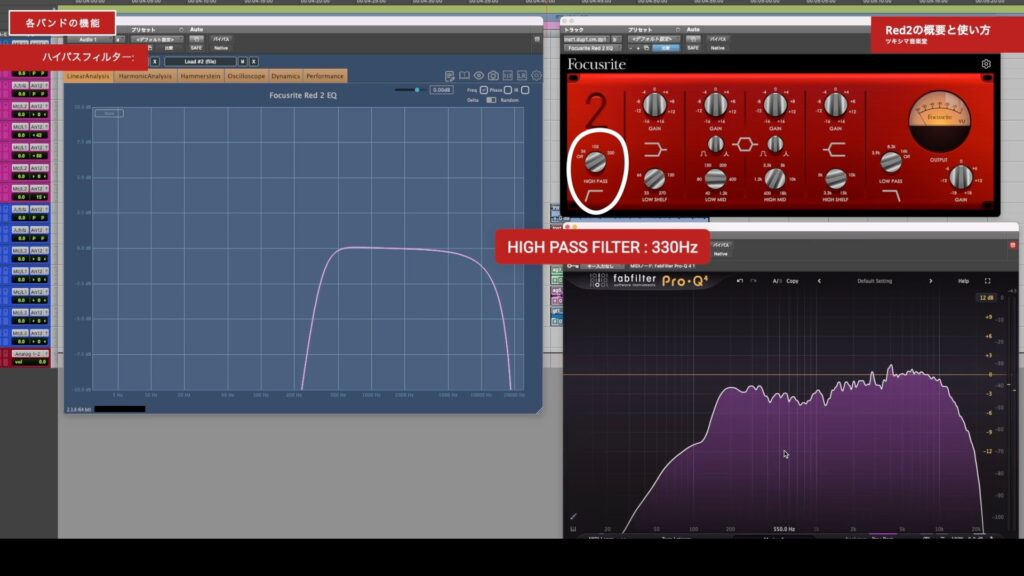Switch to HarmonicAnalysis tab
1024x576 pixels.
click(145, 76)
